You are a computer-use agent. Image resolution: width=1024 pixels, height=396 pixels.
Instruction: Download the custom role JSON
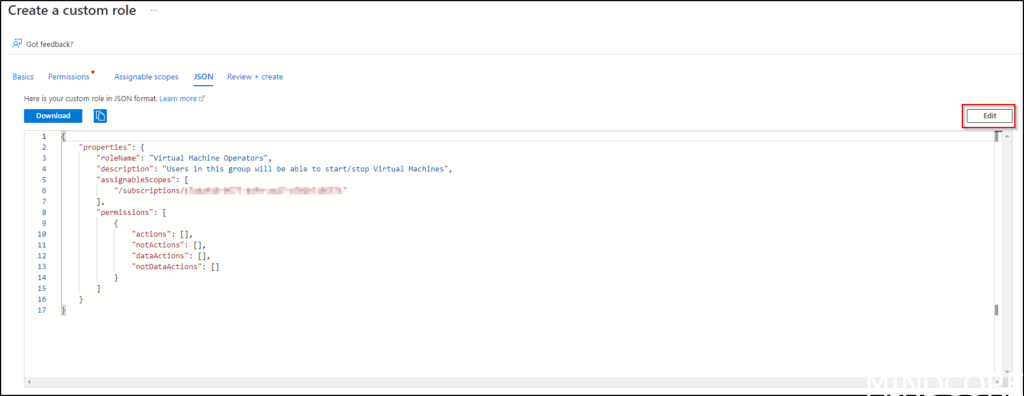53,116
